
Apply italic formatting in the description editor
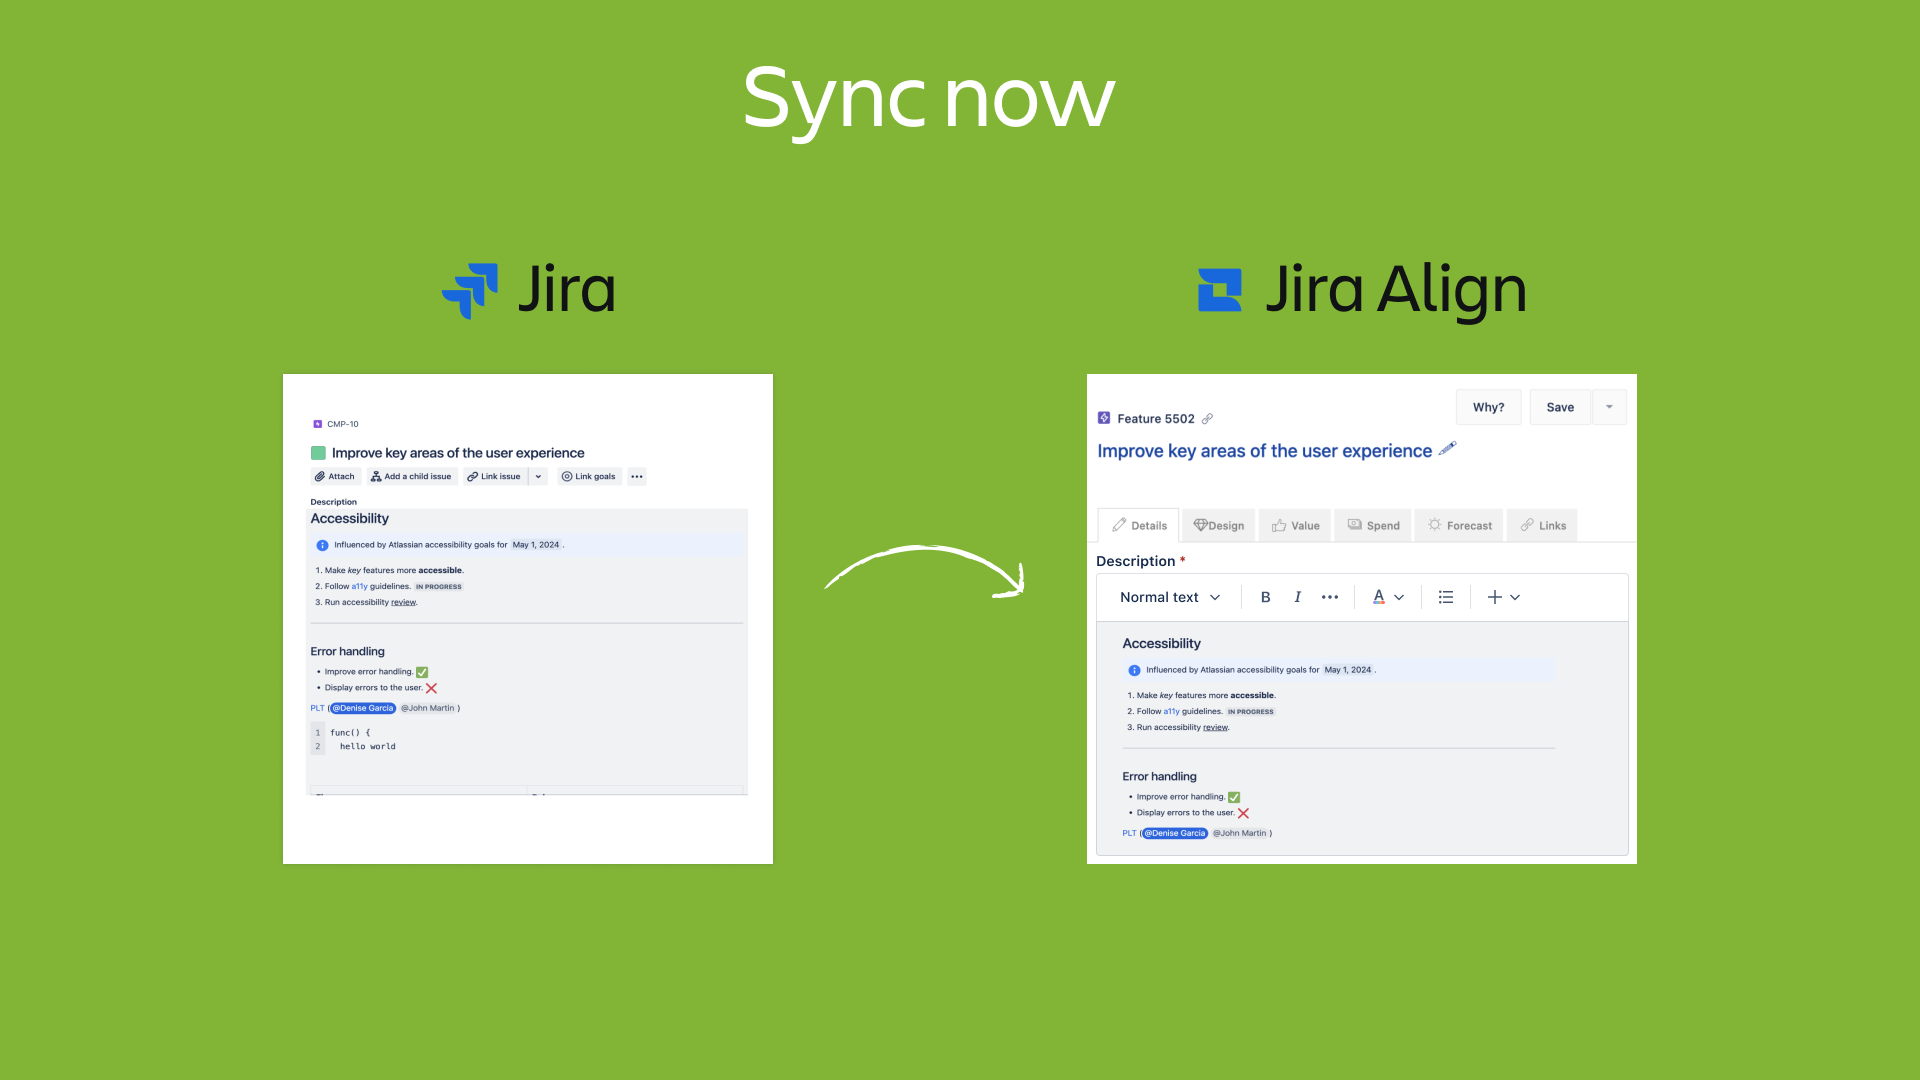[x=1297, y=597]
